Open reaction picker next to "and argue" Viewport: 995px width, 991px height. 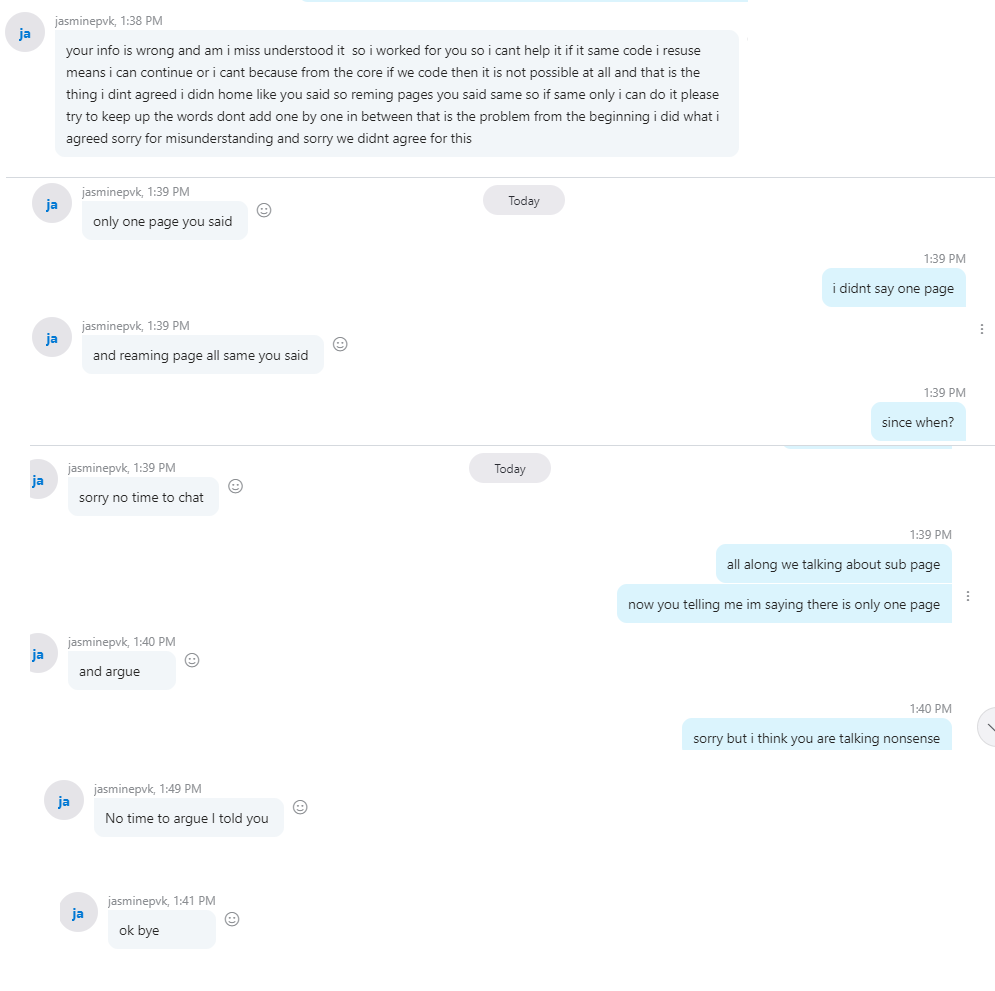point(192,660)
